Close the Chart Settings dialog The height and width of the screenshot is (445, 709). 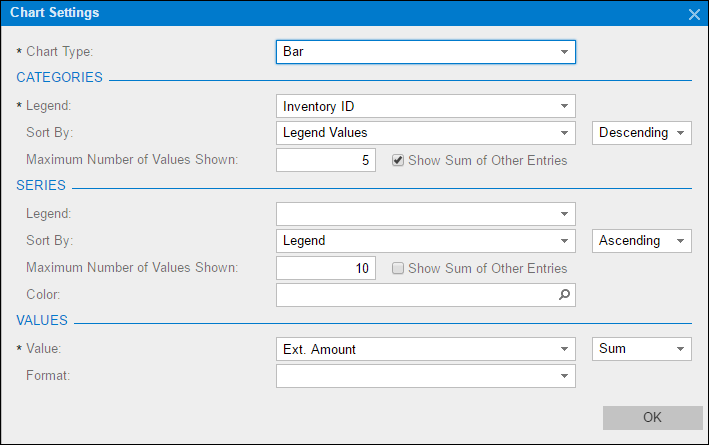pyautogui.click(x=694, y=14)
